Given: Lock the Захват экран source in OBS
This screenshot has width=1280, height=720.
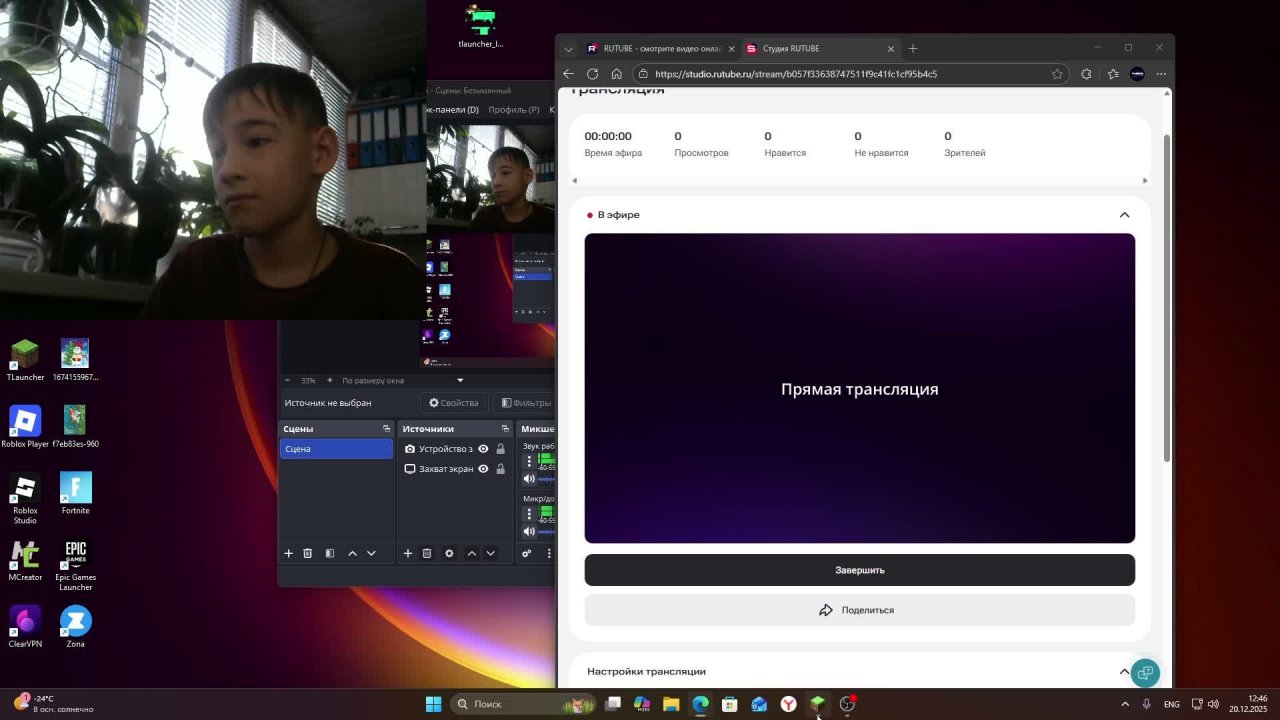Looking at the screenshot, I should [x=500, y=469].
